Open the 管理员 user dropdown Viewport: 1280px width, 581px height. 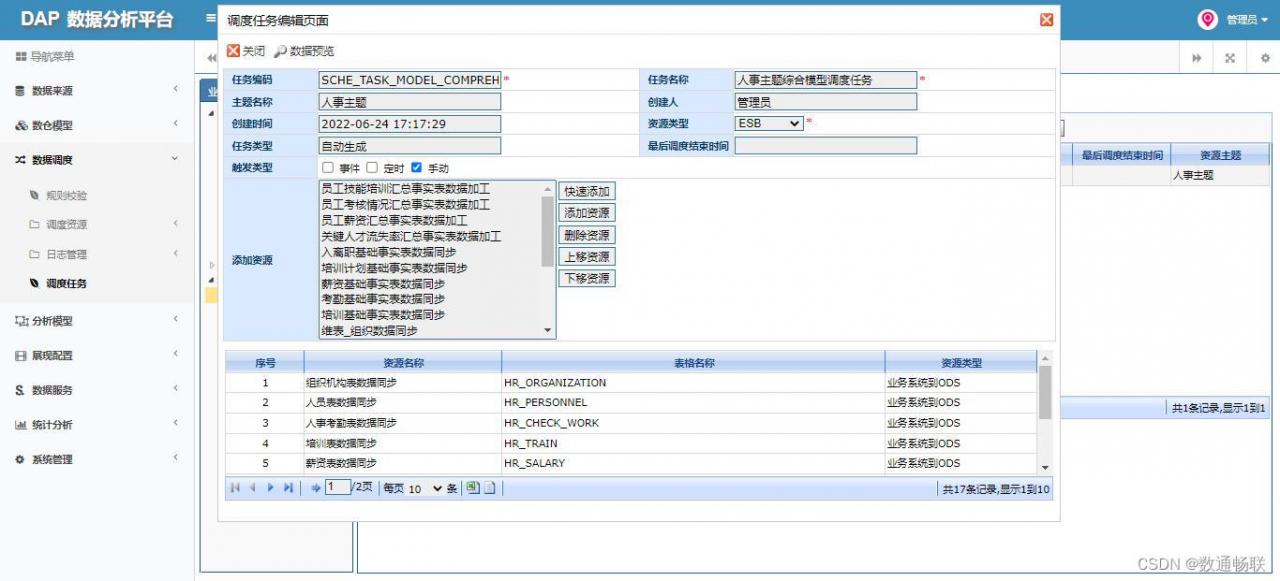tap(1246, 20)
